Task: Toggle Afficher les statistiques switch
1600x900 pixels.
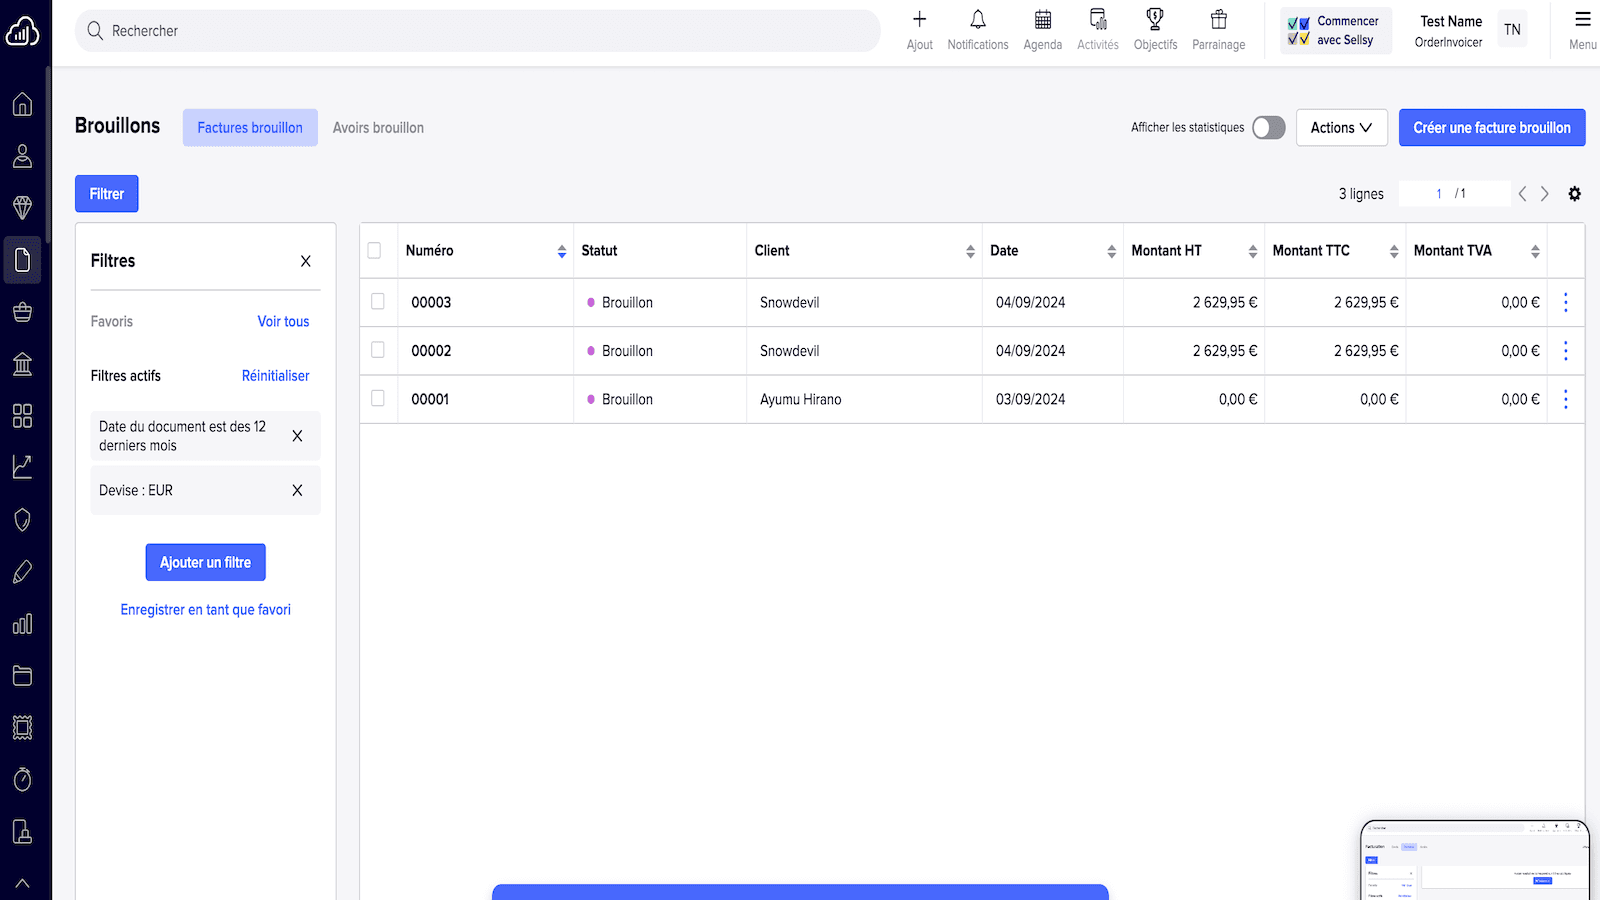Action: coord(1268,128)
